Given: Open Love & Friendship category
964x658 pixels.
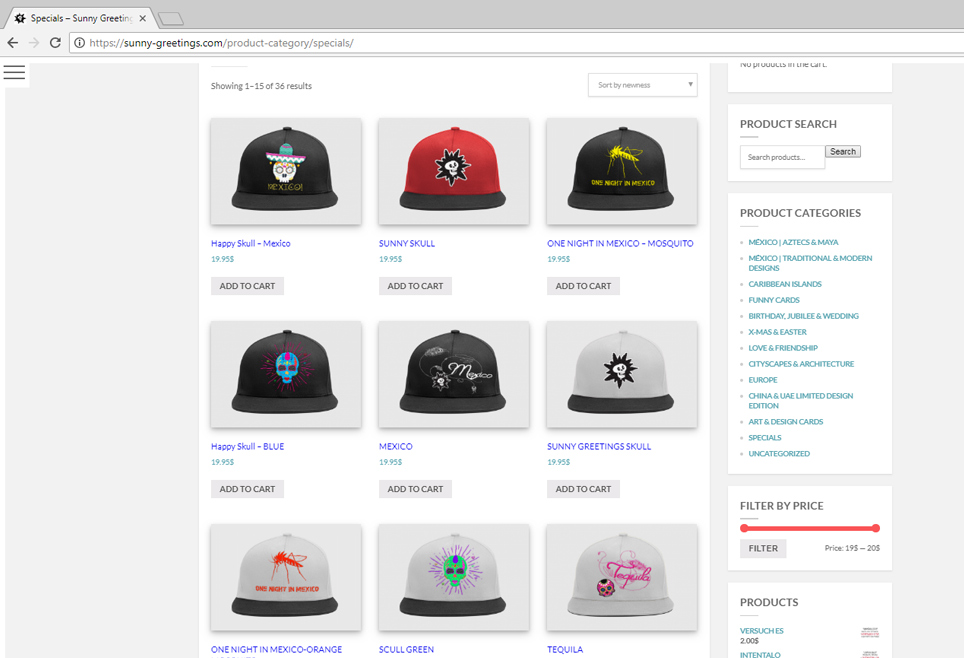Looking at the screenshot, I should 783,348.
